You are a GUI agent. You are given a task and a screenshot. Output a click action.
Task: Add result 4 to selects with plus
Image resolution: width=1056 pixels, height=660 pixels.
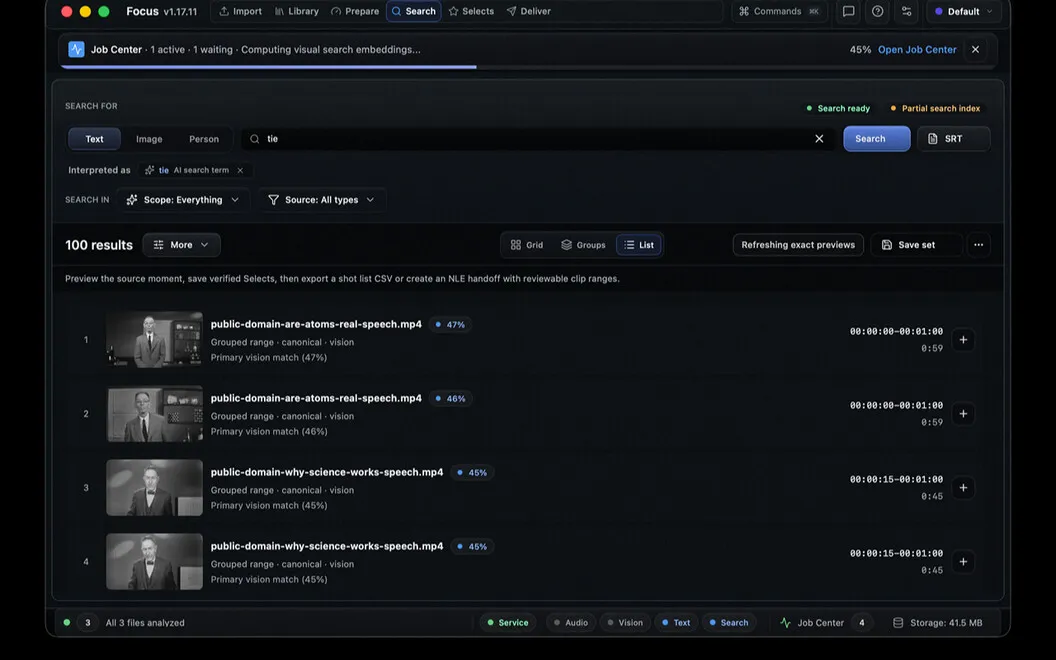[x=963, y=562]
